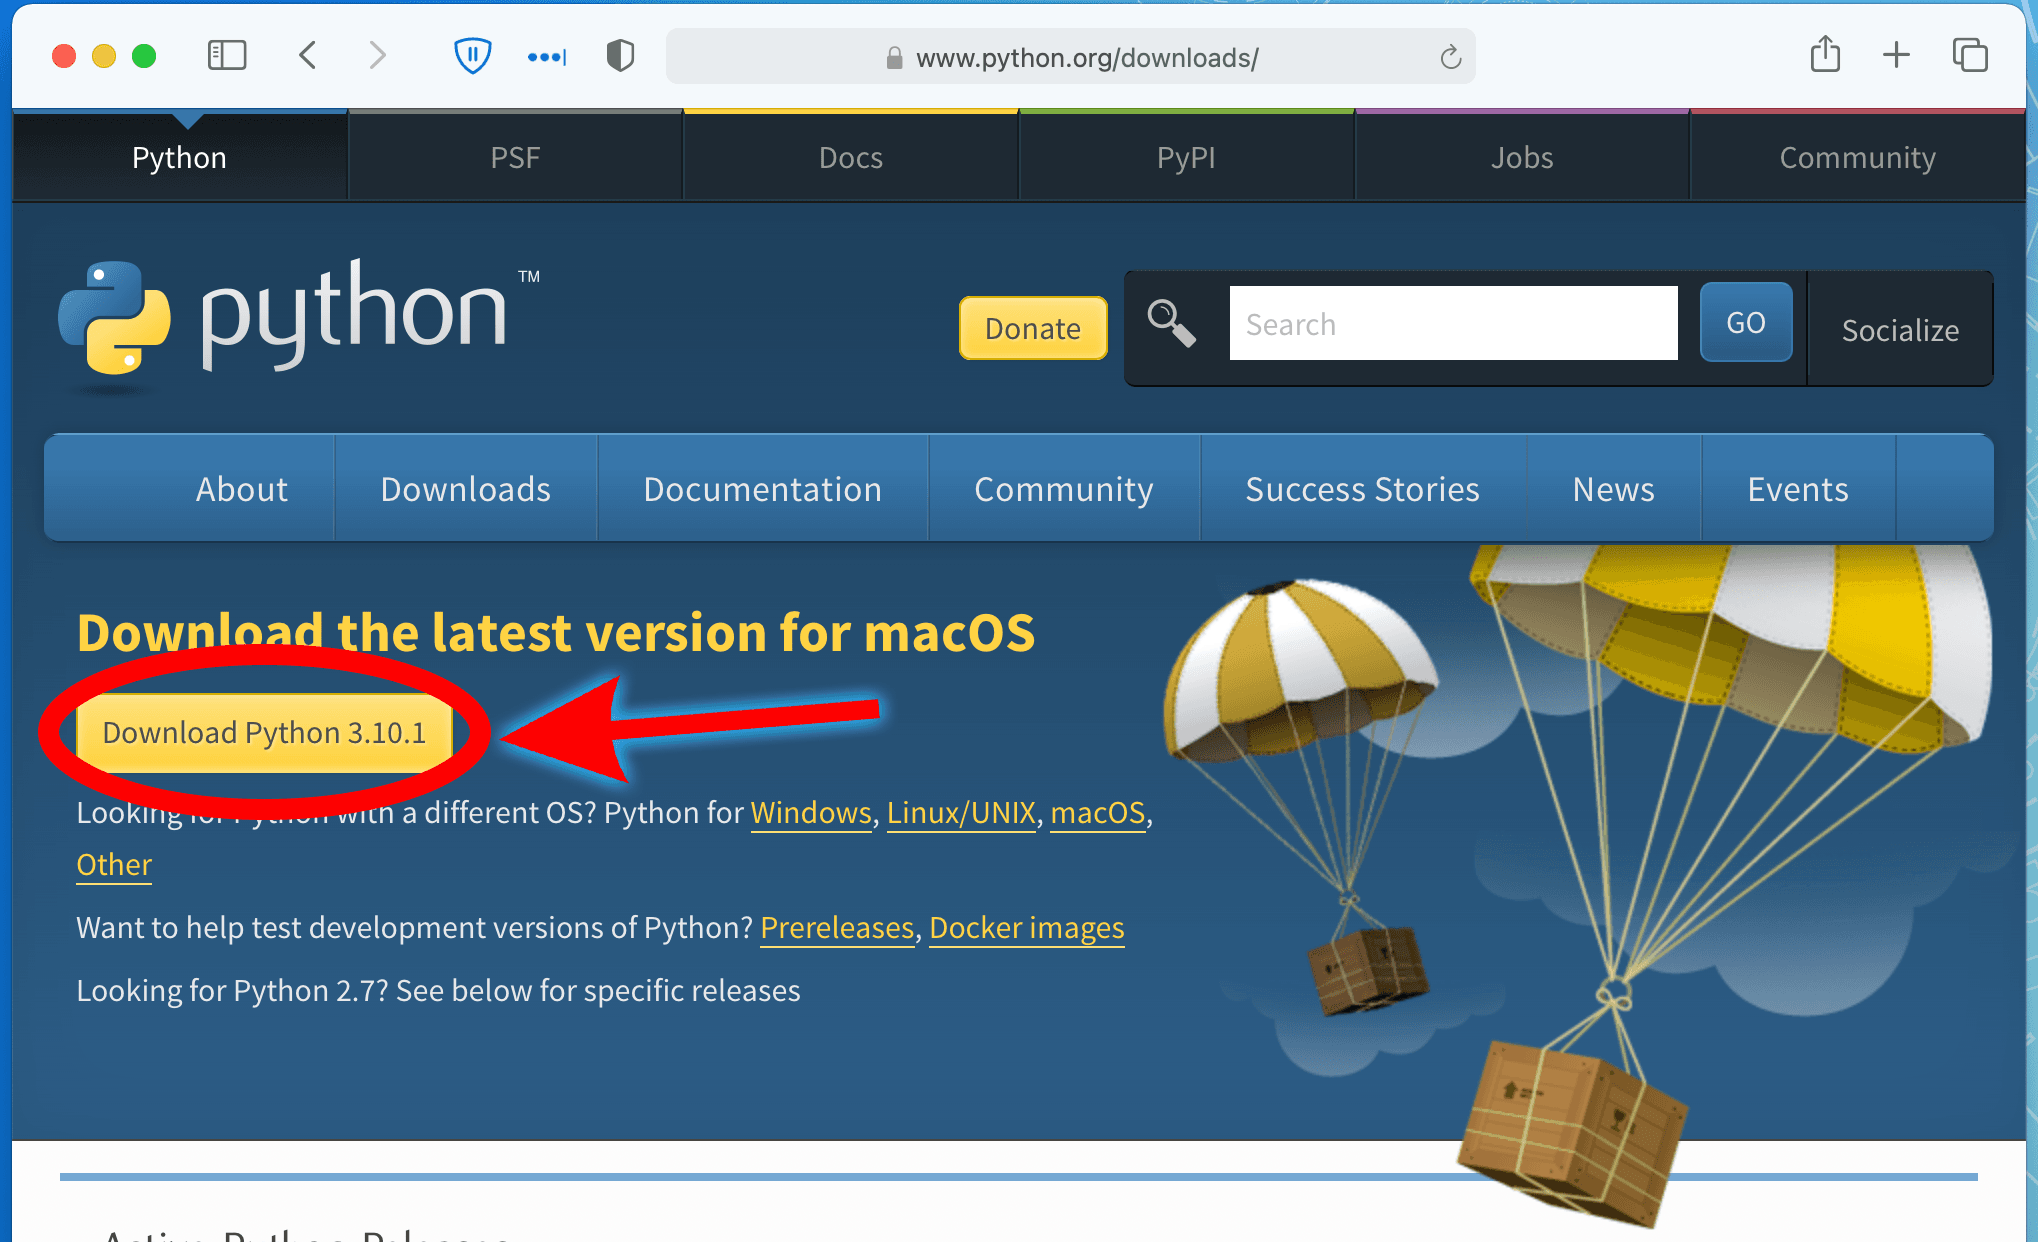Image resolution: width=2038 pixels, height=1242 pixels.
Task: Go forward with the right chevron
Action: (377, 55)
